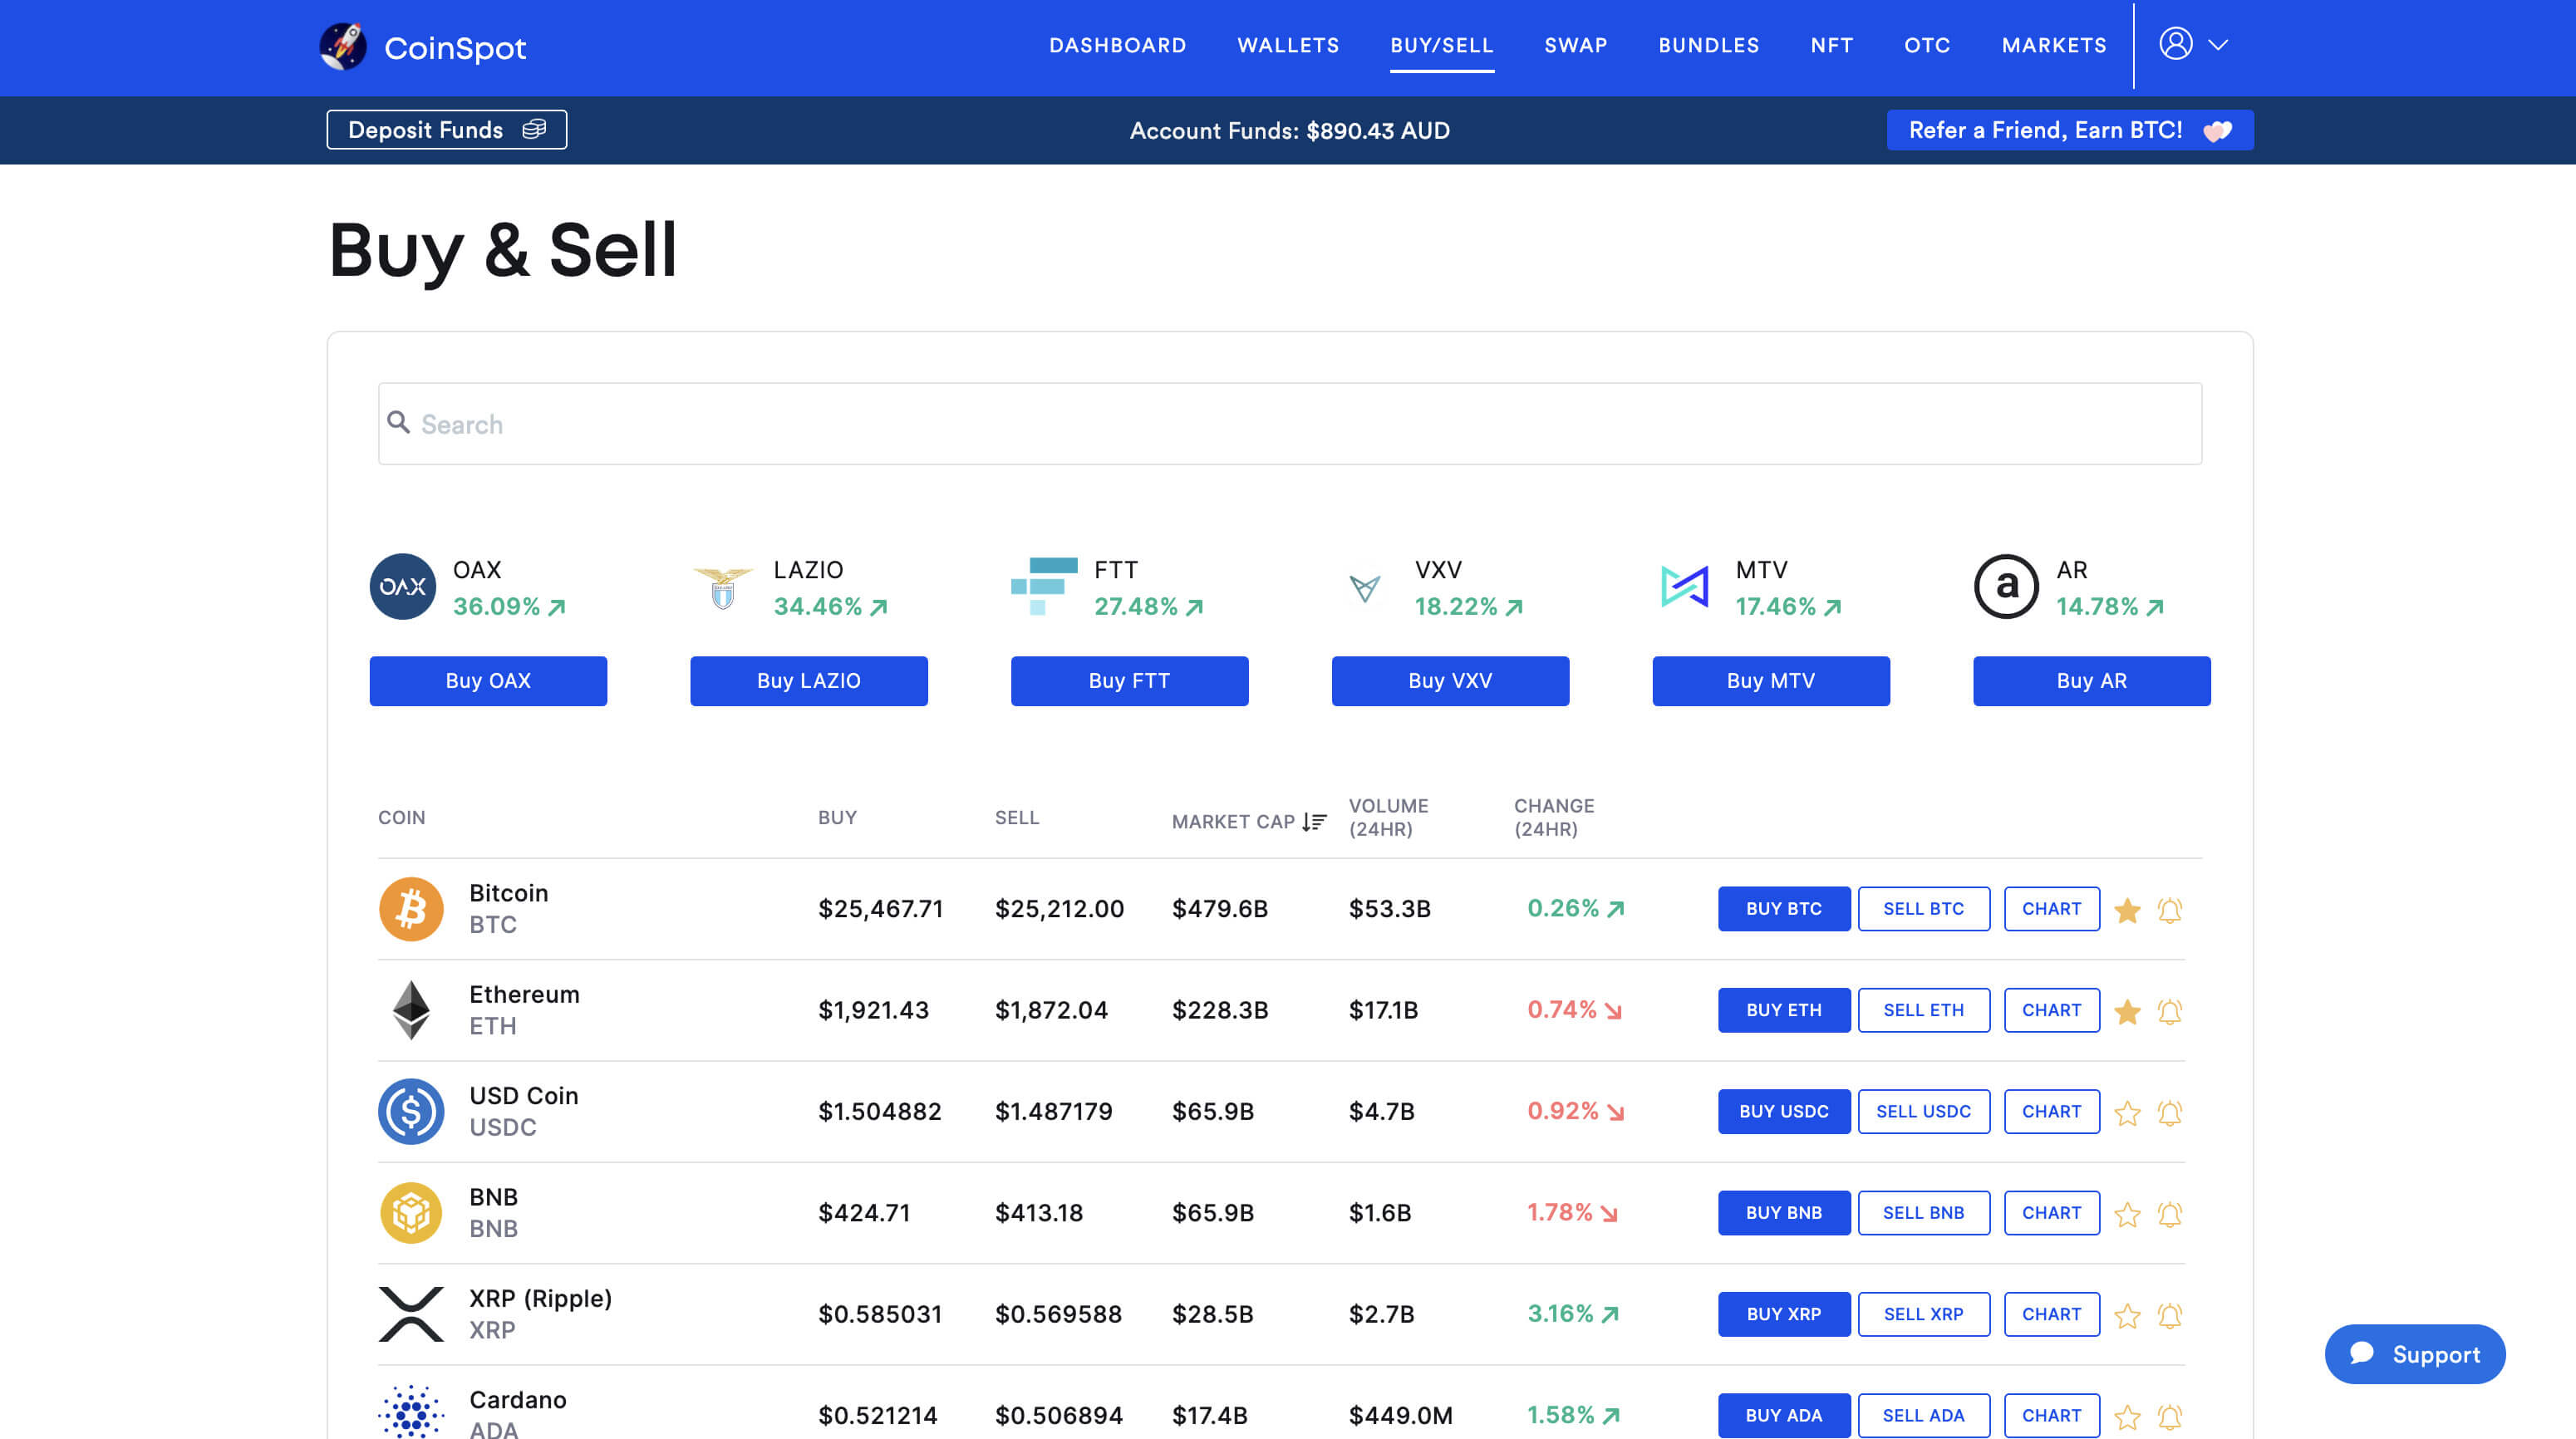Click into the Search field
The image size is (2576, 1439).
(1289, 424)
